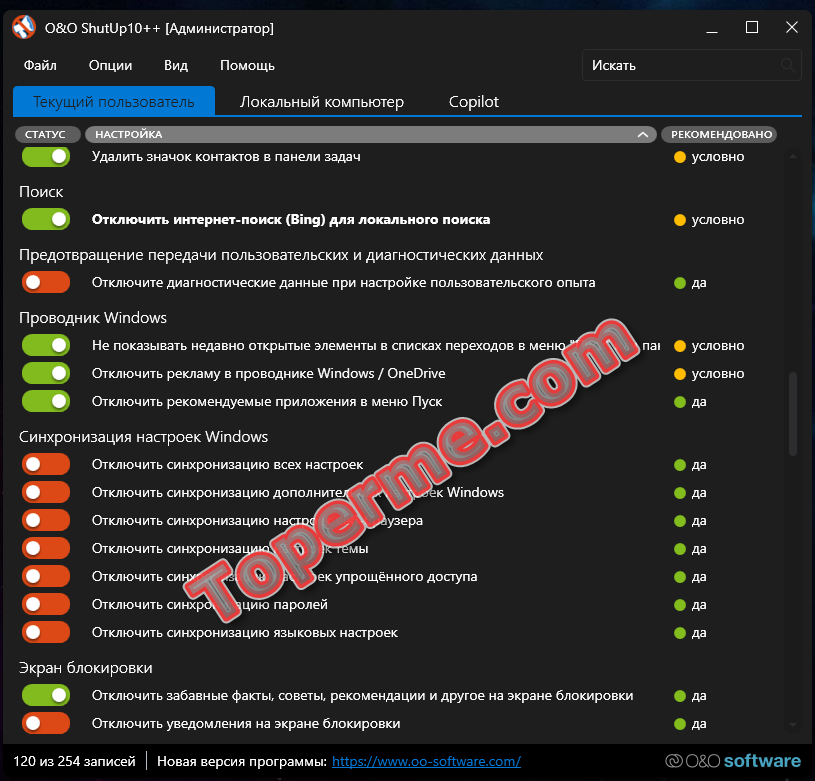Click the O&O software logo in status bar
The width and height of the screenshot is (815, 781).
pyautogui.click(x=733, y=761)
